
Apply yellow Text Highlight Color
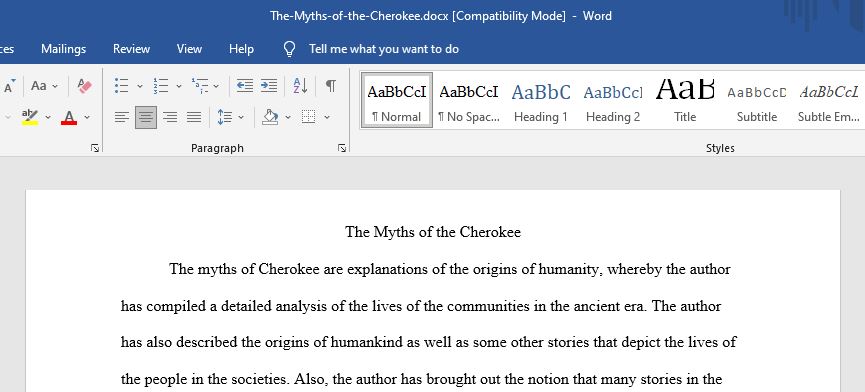click(30, 117)
